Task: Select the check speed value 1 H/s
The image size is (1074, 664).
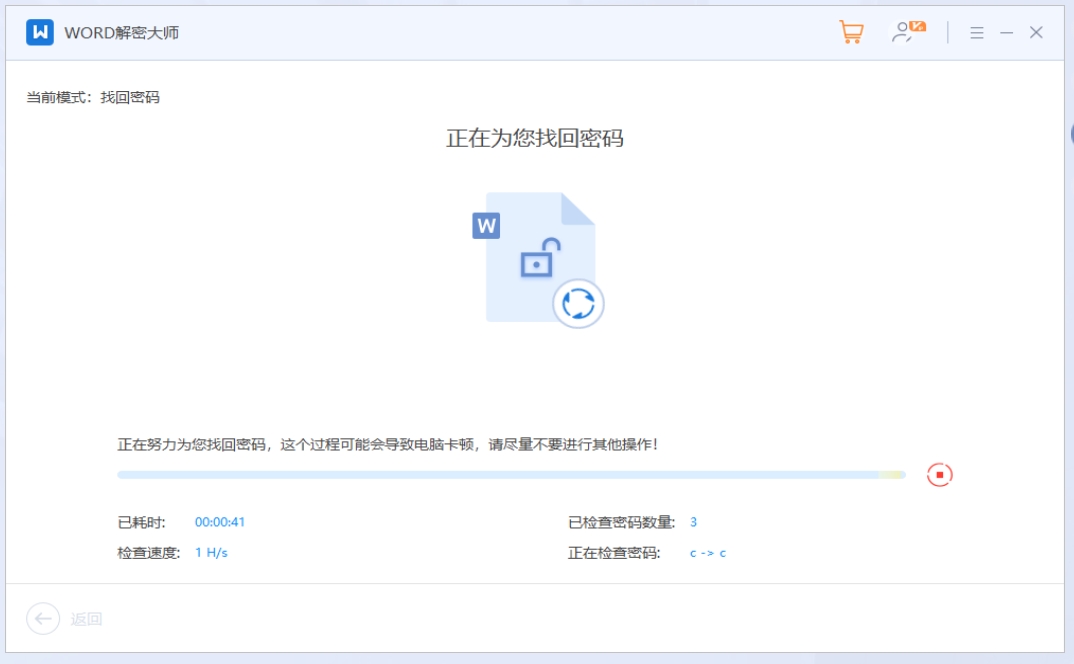Action: tap(211, 552)
